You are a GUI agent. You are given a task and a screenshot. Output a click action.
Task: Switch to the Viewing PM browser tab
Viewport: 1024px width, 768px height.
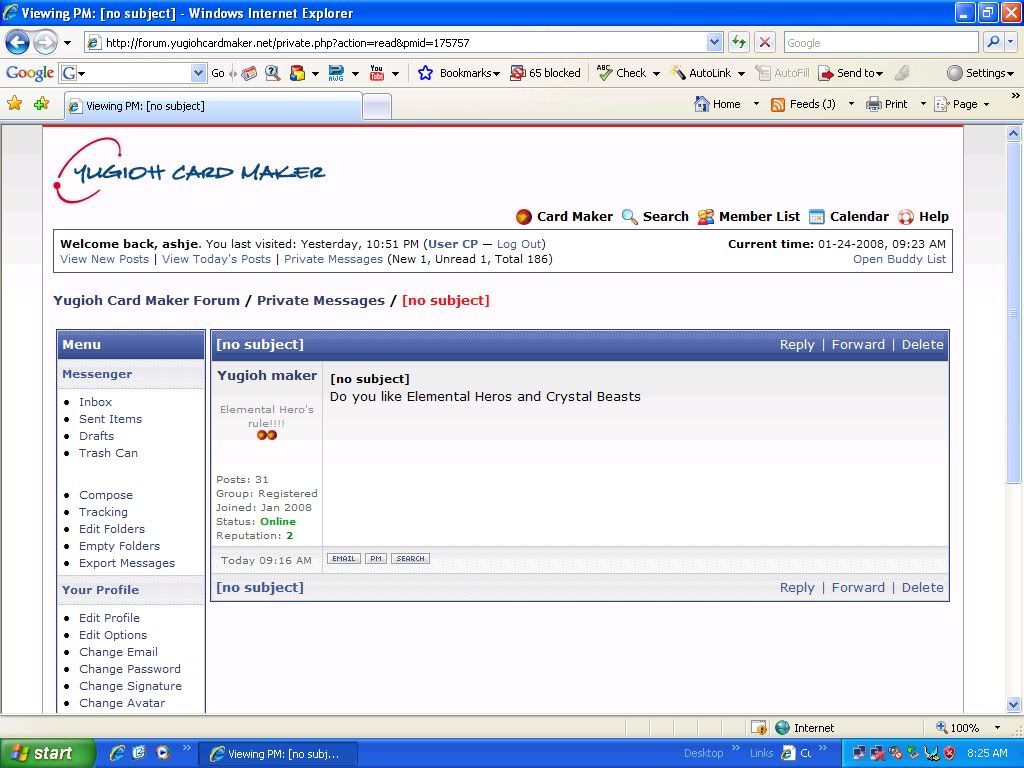210,106
